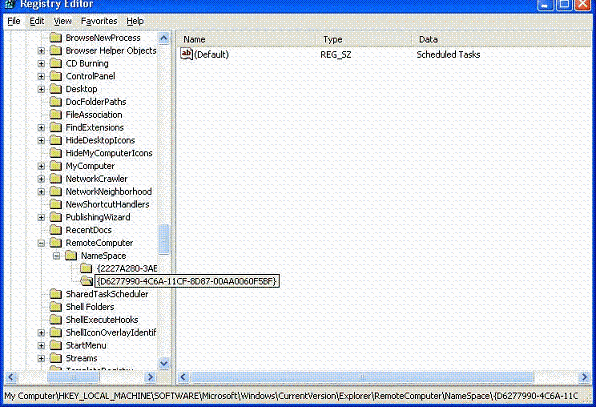Viewport: 596px width, 407px height.
Task: Select the Streams key label
Action: (81, 358)
